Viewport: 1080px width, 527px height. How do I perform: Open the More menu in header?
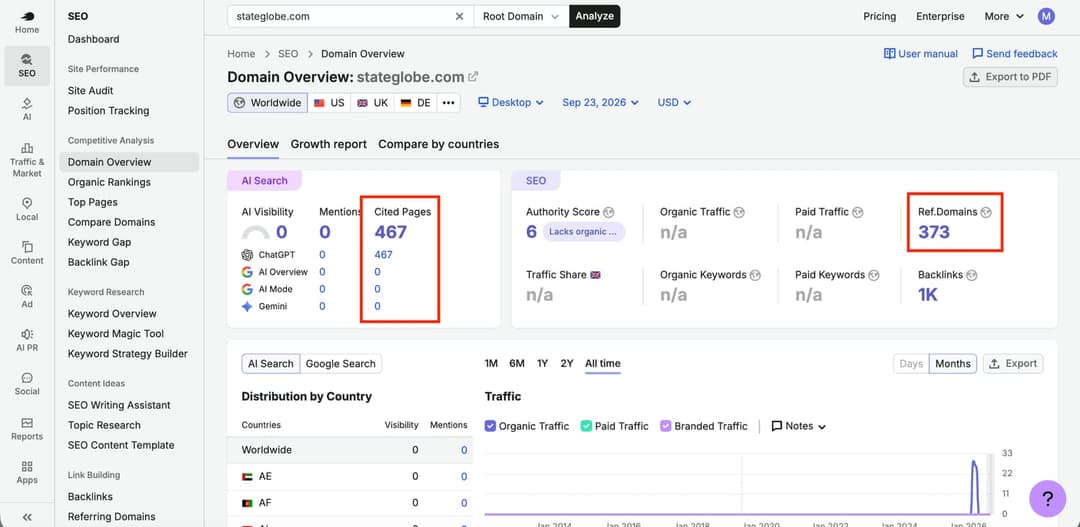click(x=1004, y=17)
